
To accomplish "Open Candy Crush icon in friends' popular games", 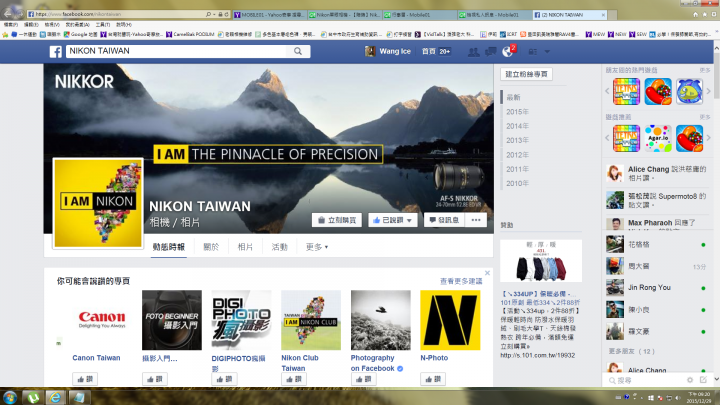I will [x=658, y=91].
